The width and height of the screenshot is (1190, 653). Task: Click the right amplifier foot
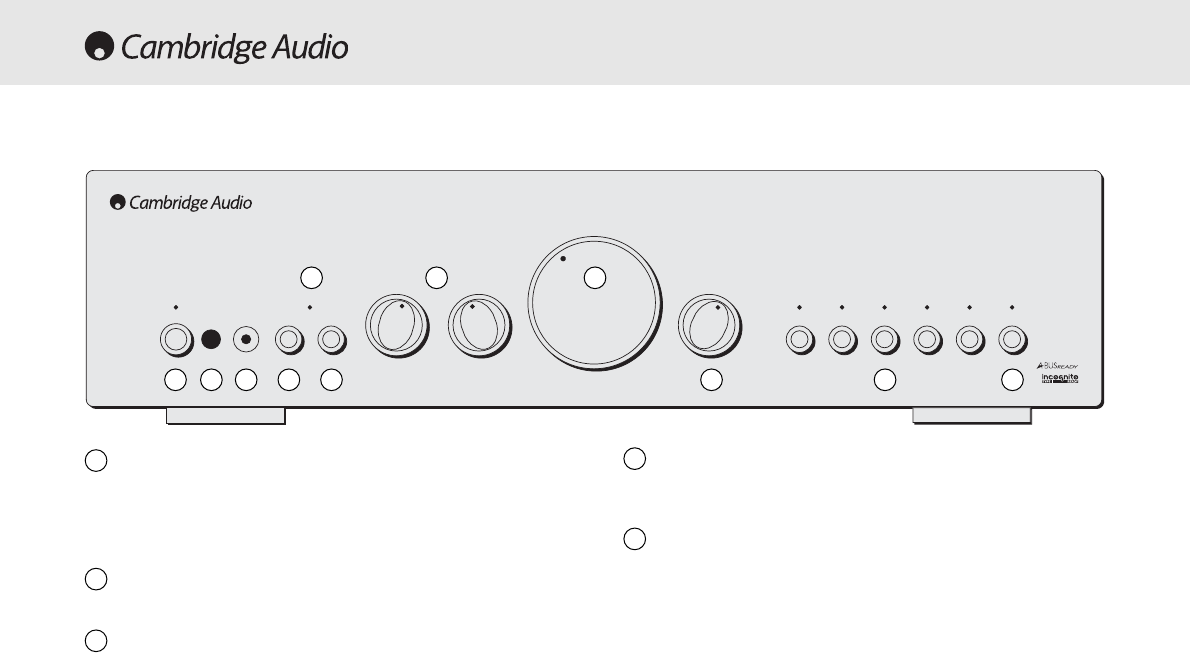click(x=971, y=416)
